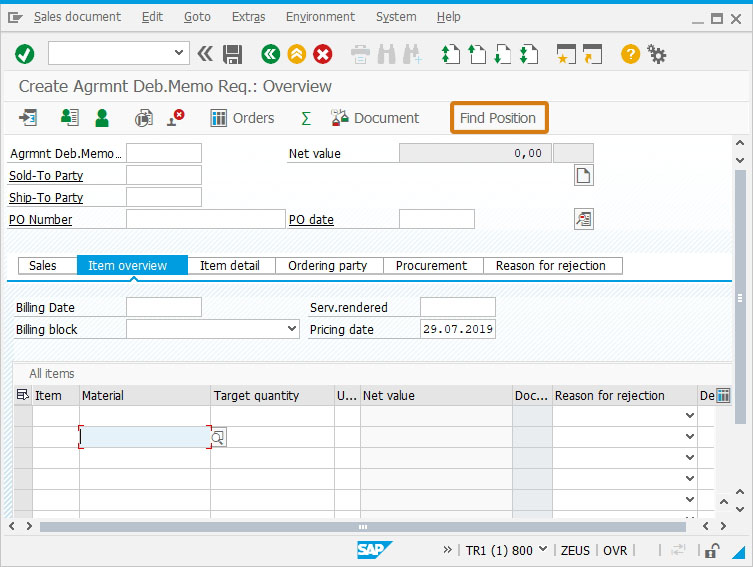The height and width of the screenshot is (567, 753).
Task: Click the blank document header icon
Action: [583, 175]
